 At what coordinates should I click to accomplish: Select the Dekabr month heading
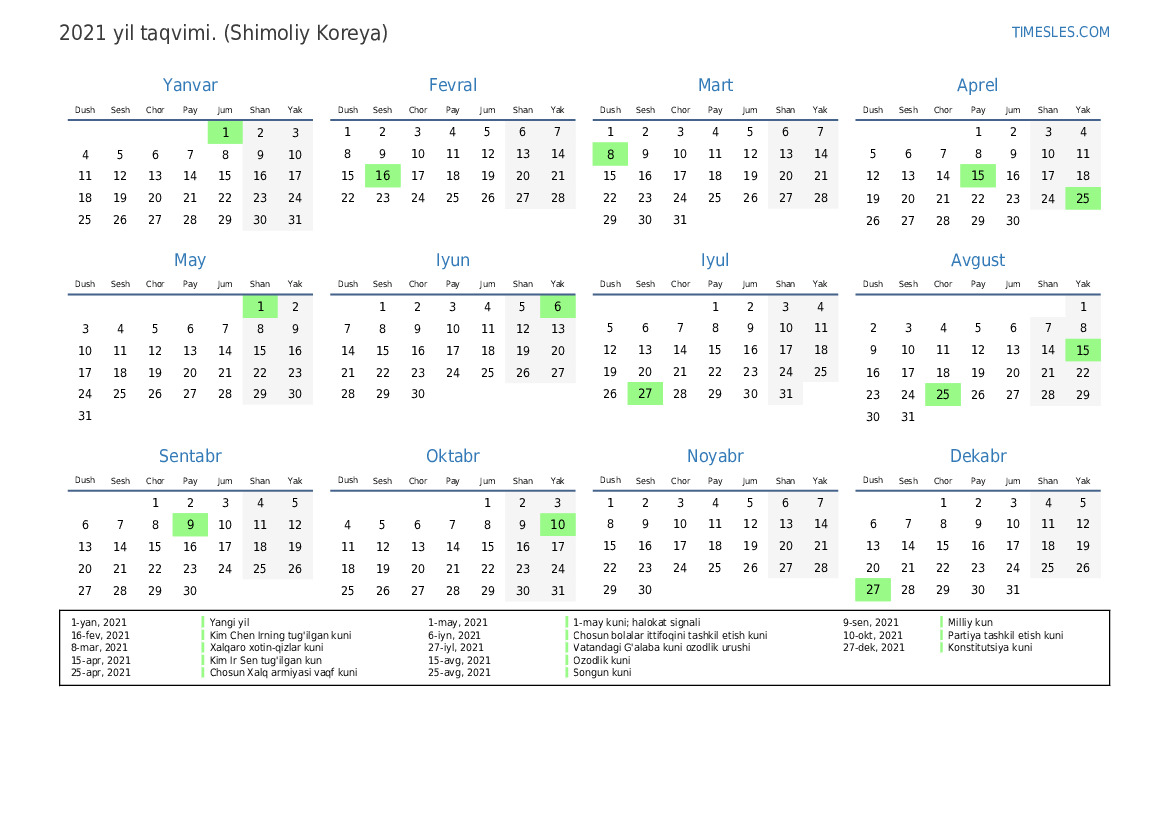(x=977, y=456)
